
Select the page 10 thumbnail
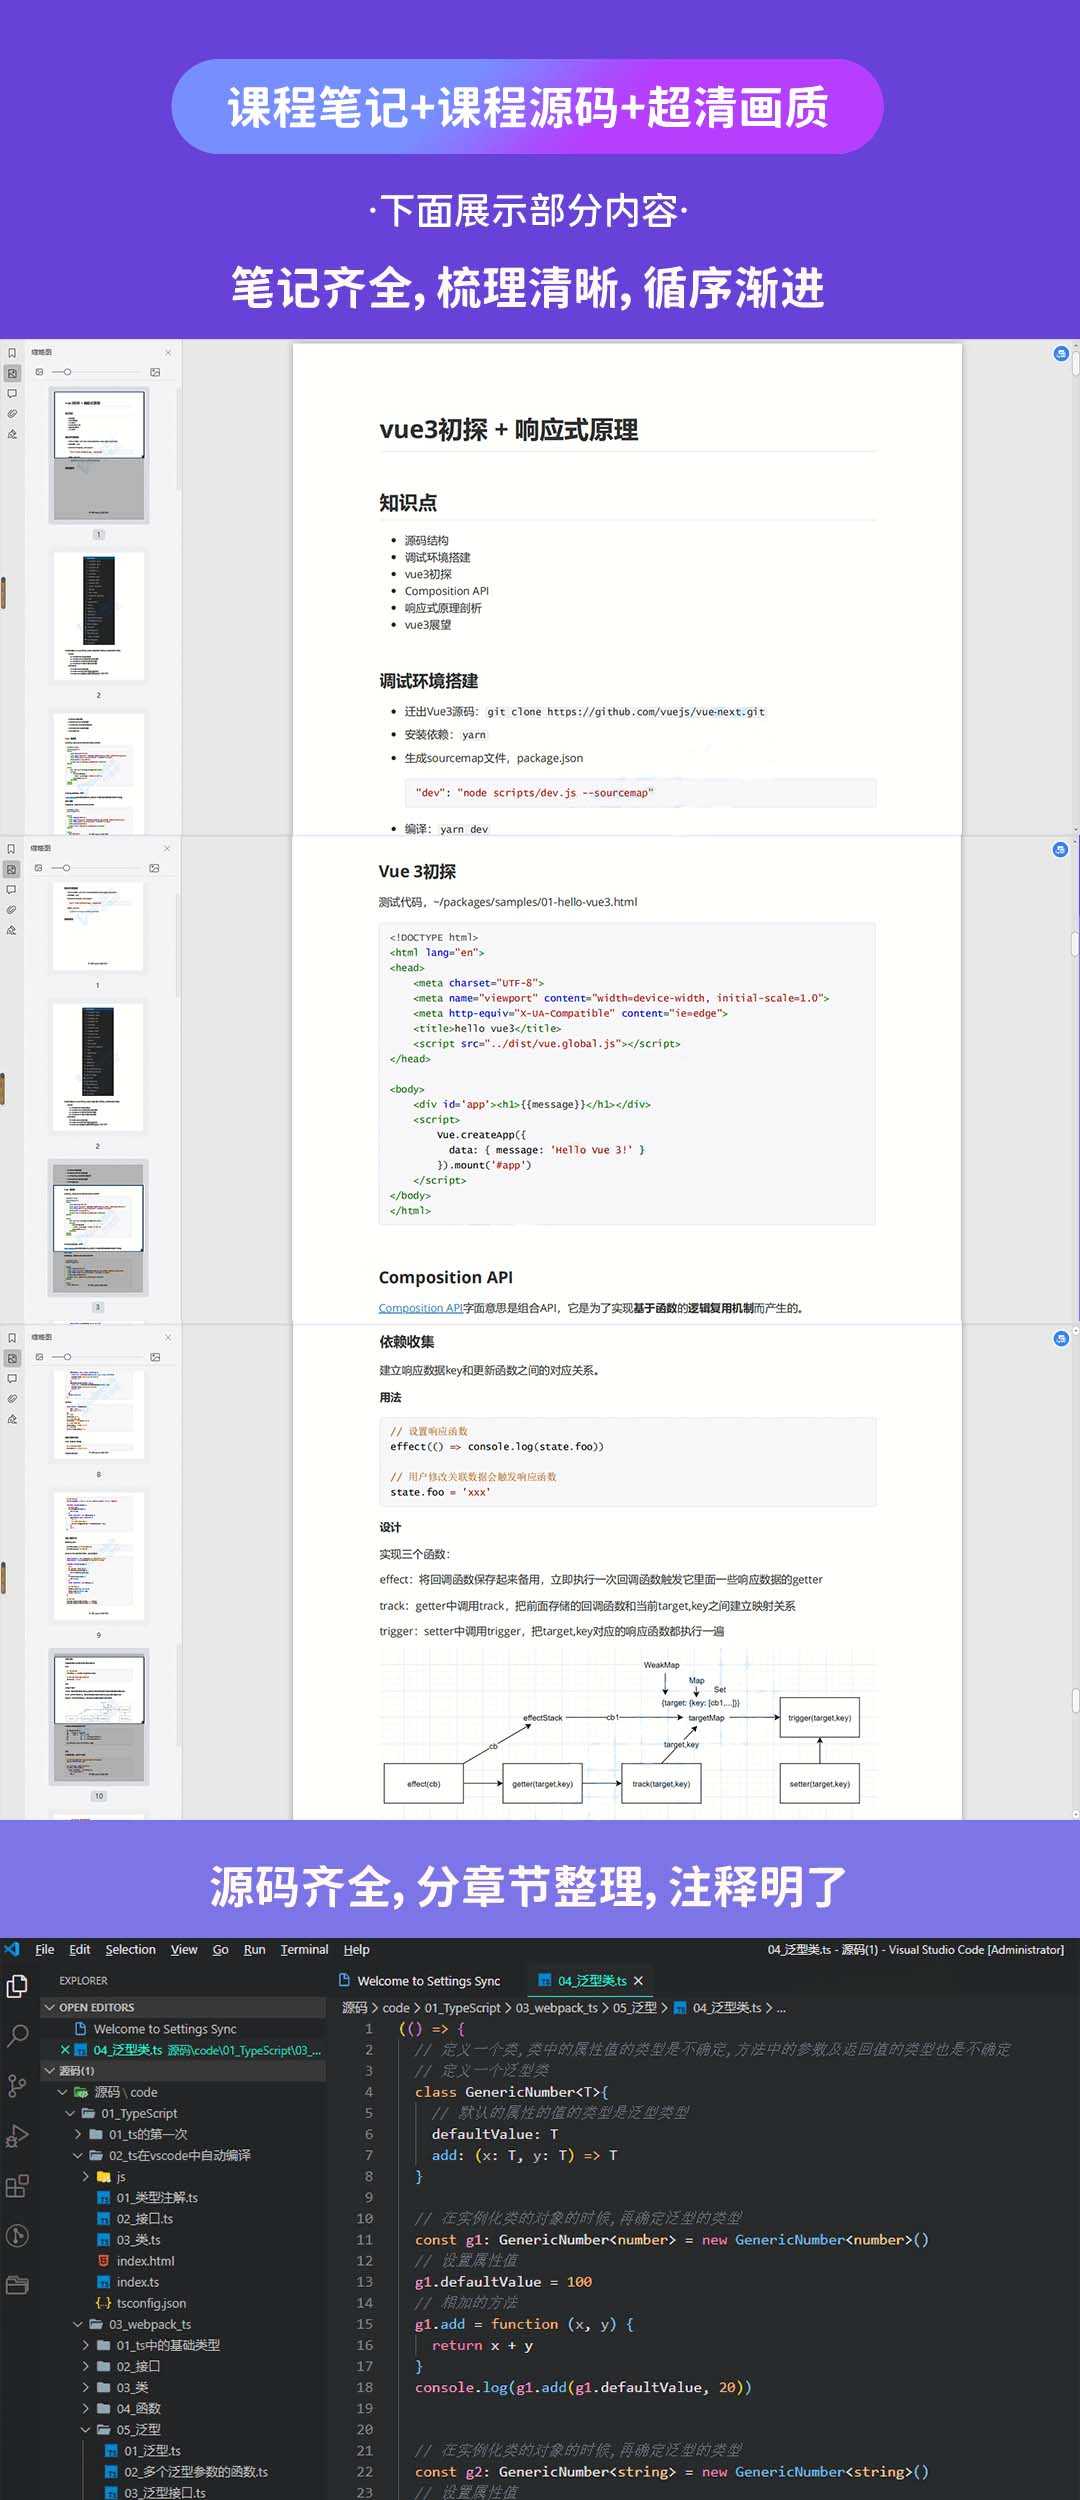pos(98,1715)
